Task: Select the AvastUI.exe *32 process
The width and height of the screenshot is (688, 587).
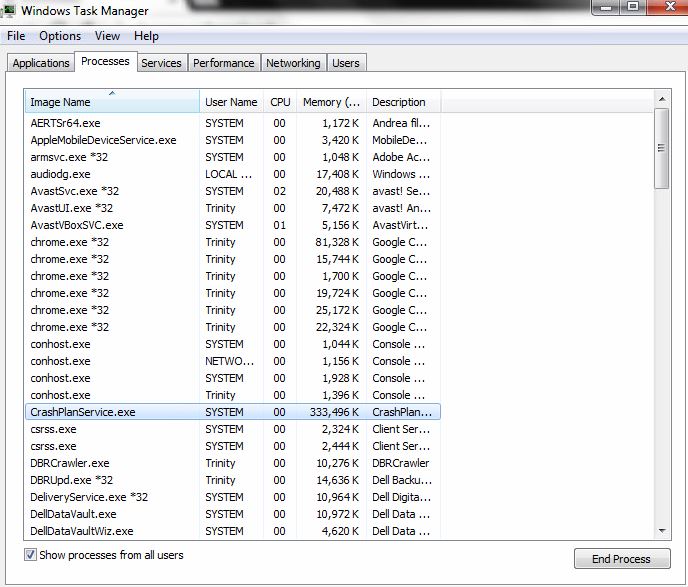Action: coord(233,208)
